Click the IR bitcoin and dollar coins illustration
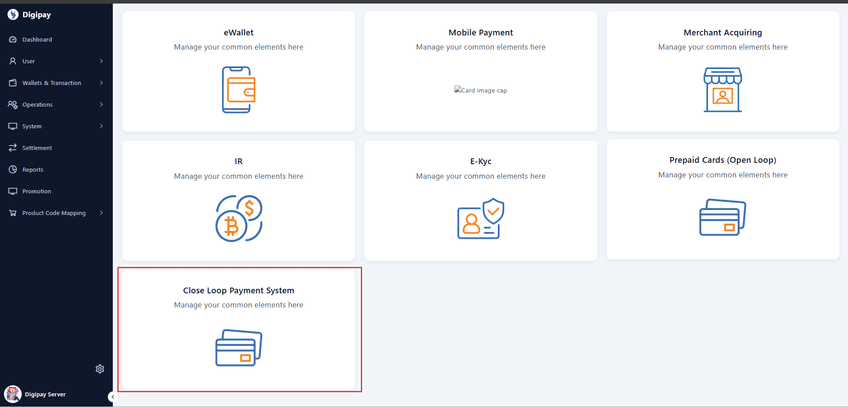Viewport: 848px width, 407px height. tap(238, 218)
